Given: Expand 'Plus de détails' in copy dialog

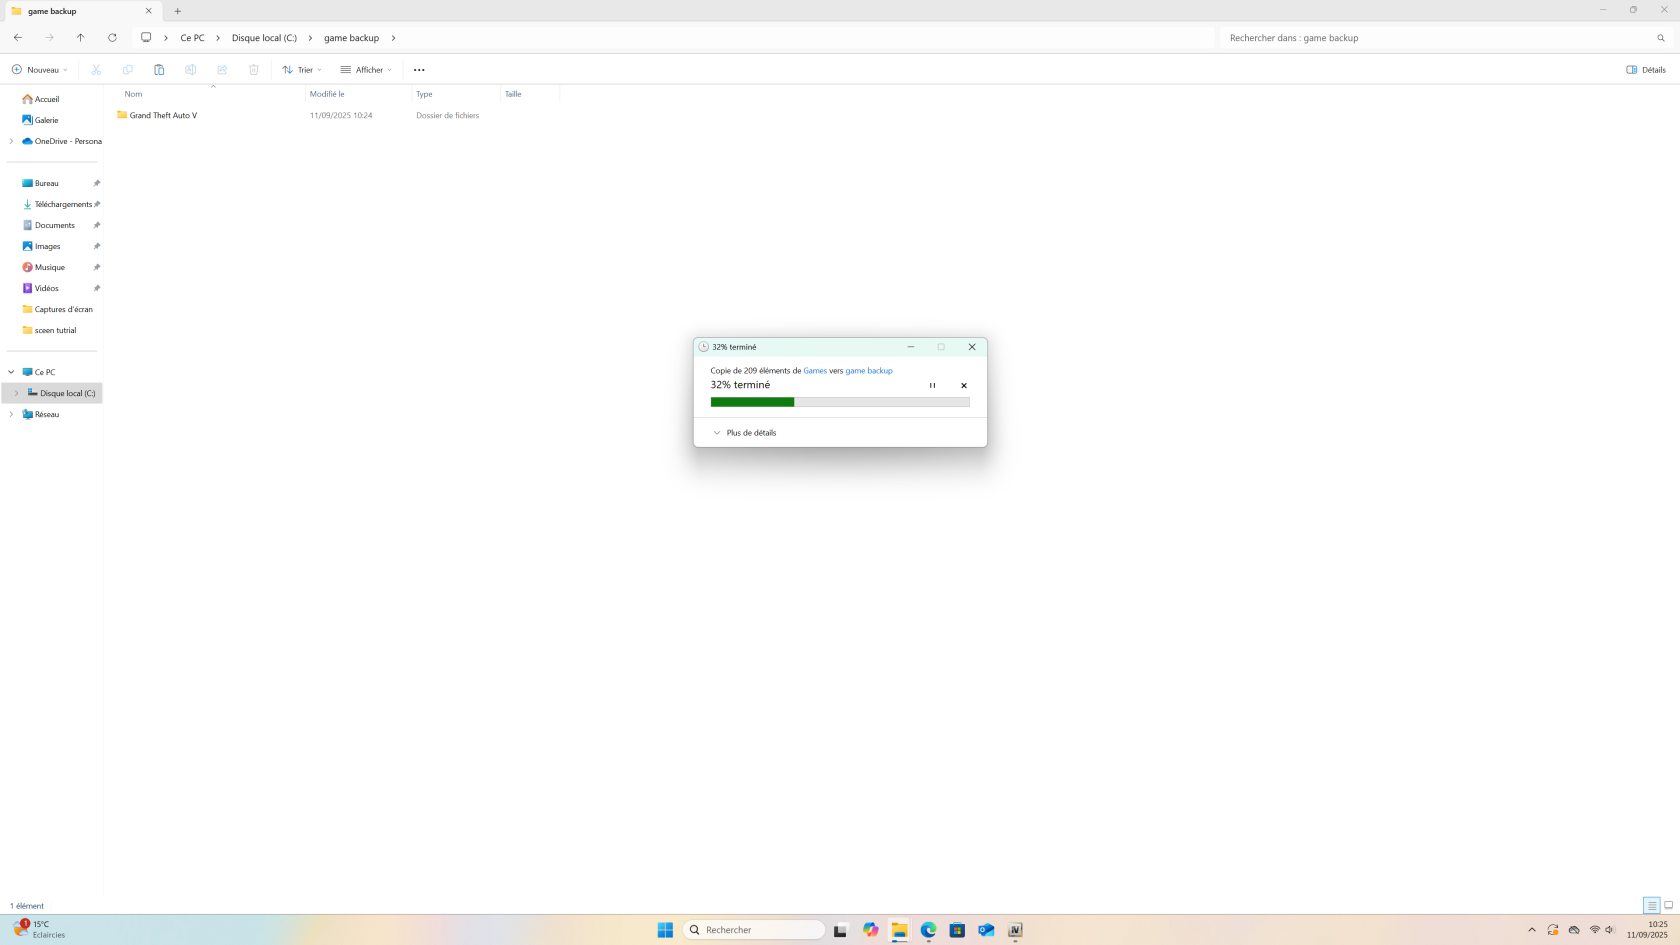Looking at the screenshot, I should [x=745, y=433].
